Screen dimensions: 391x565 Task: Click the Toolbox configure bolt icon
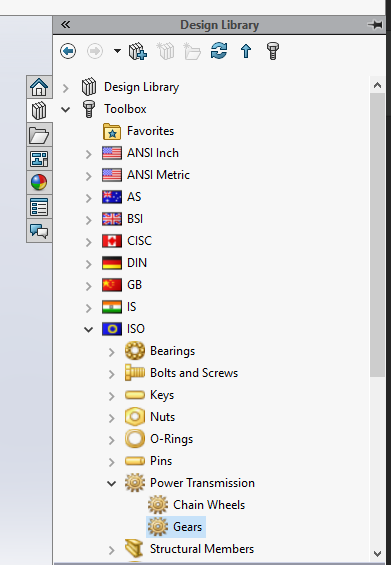[272, 51]
